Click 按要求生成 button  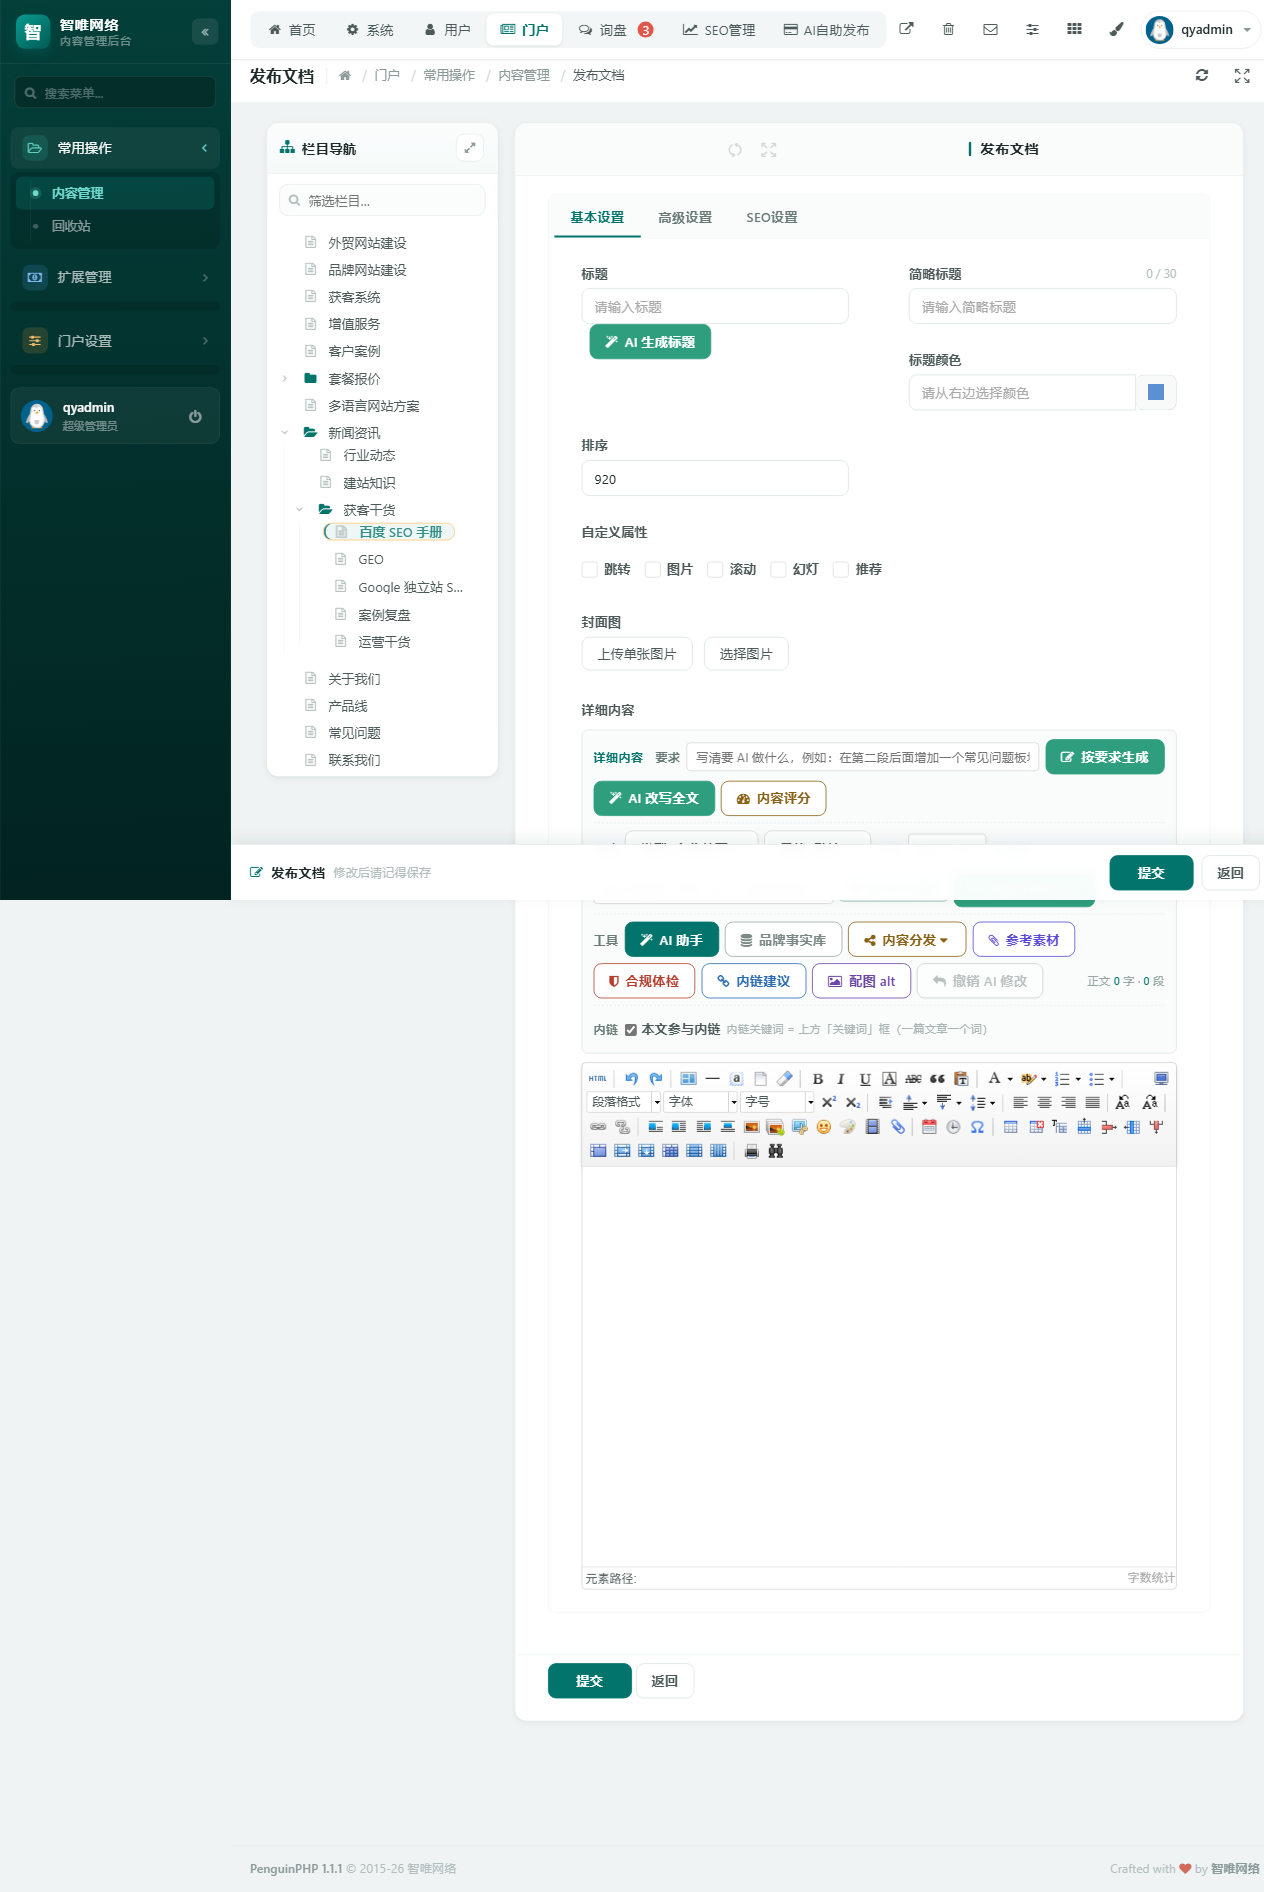point(1105,757)
